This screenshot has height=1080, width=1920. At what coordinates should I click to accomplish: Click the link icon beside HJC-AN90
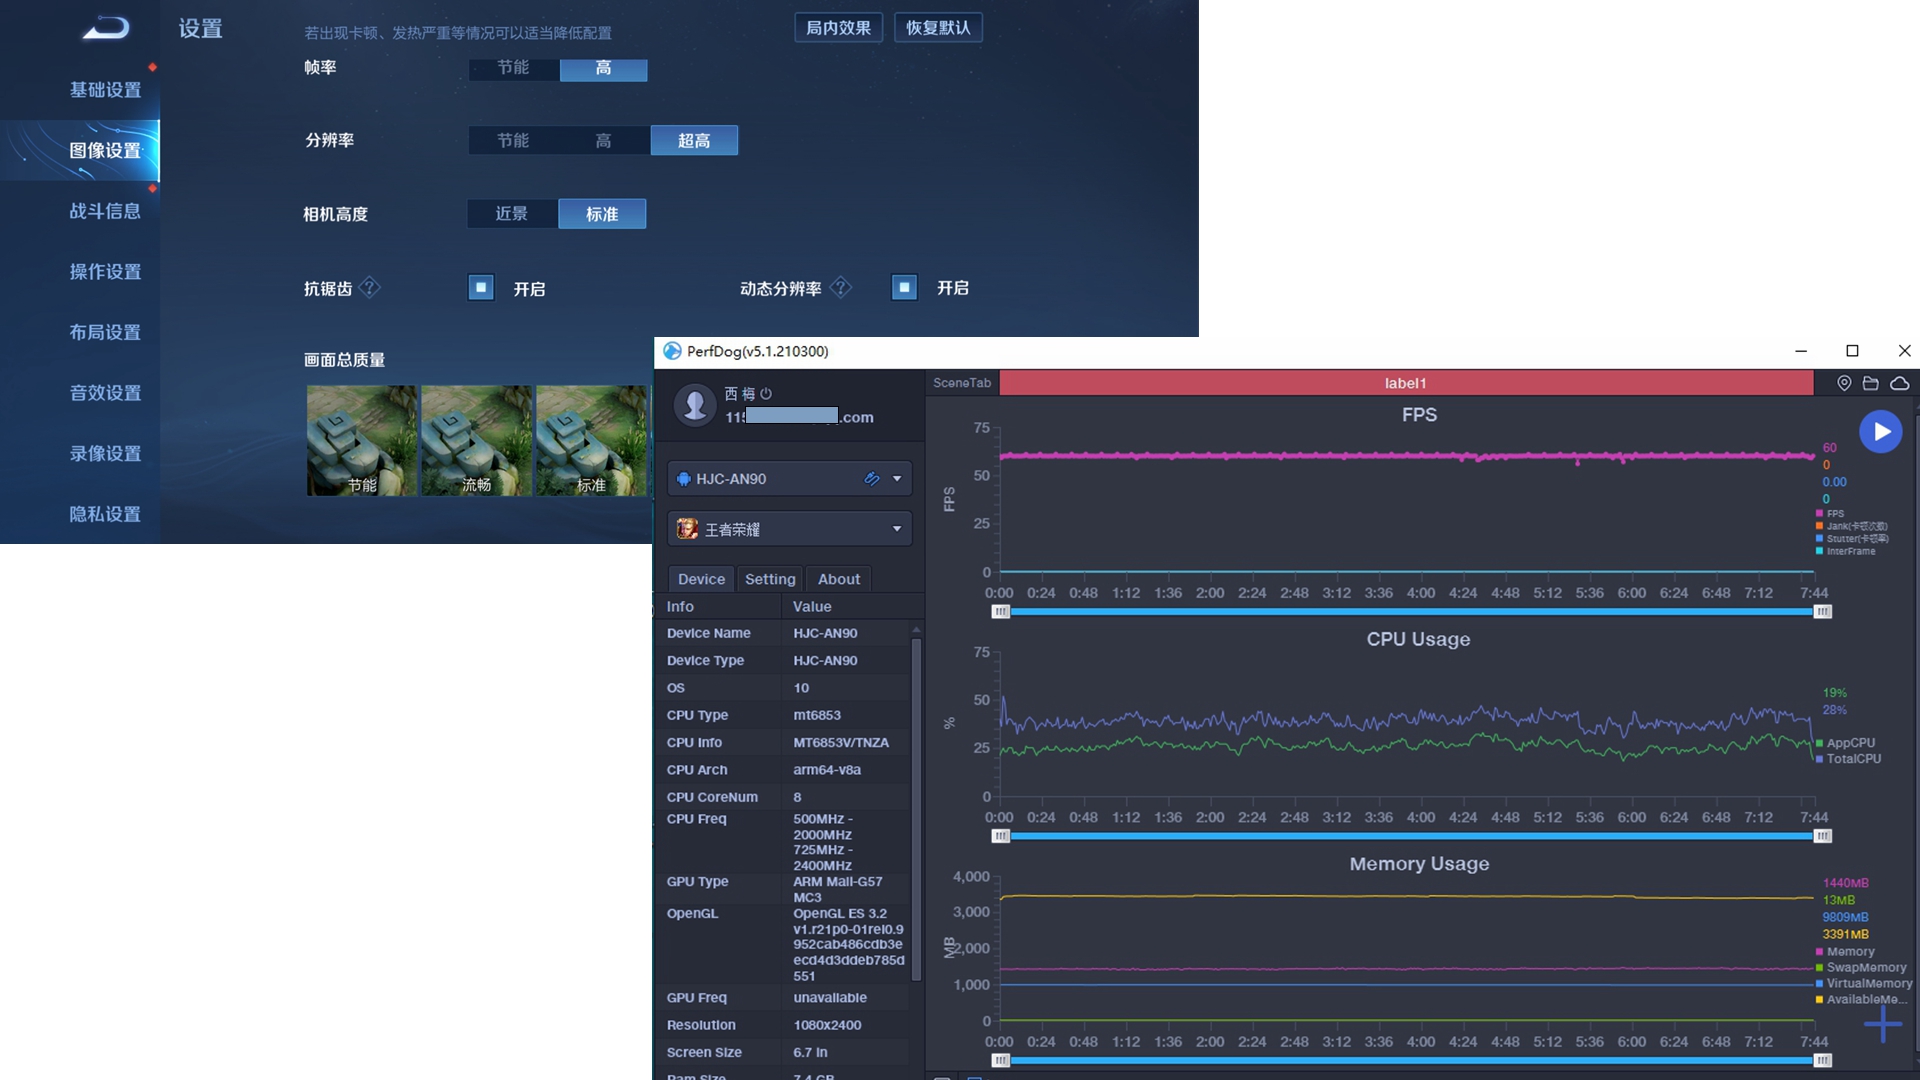[x=872, y=479]
